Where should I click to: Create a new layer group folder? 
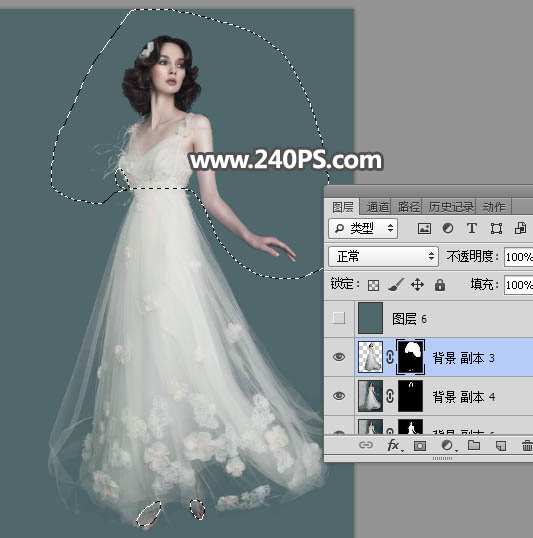[x=474, y=445]
